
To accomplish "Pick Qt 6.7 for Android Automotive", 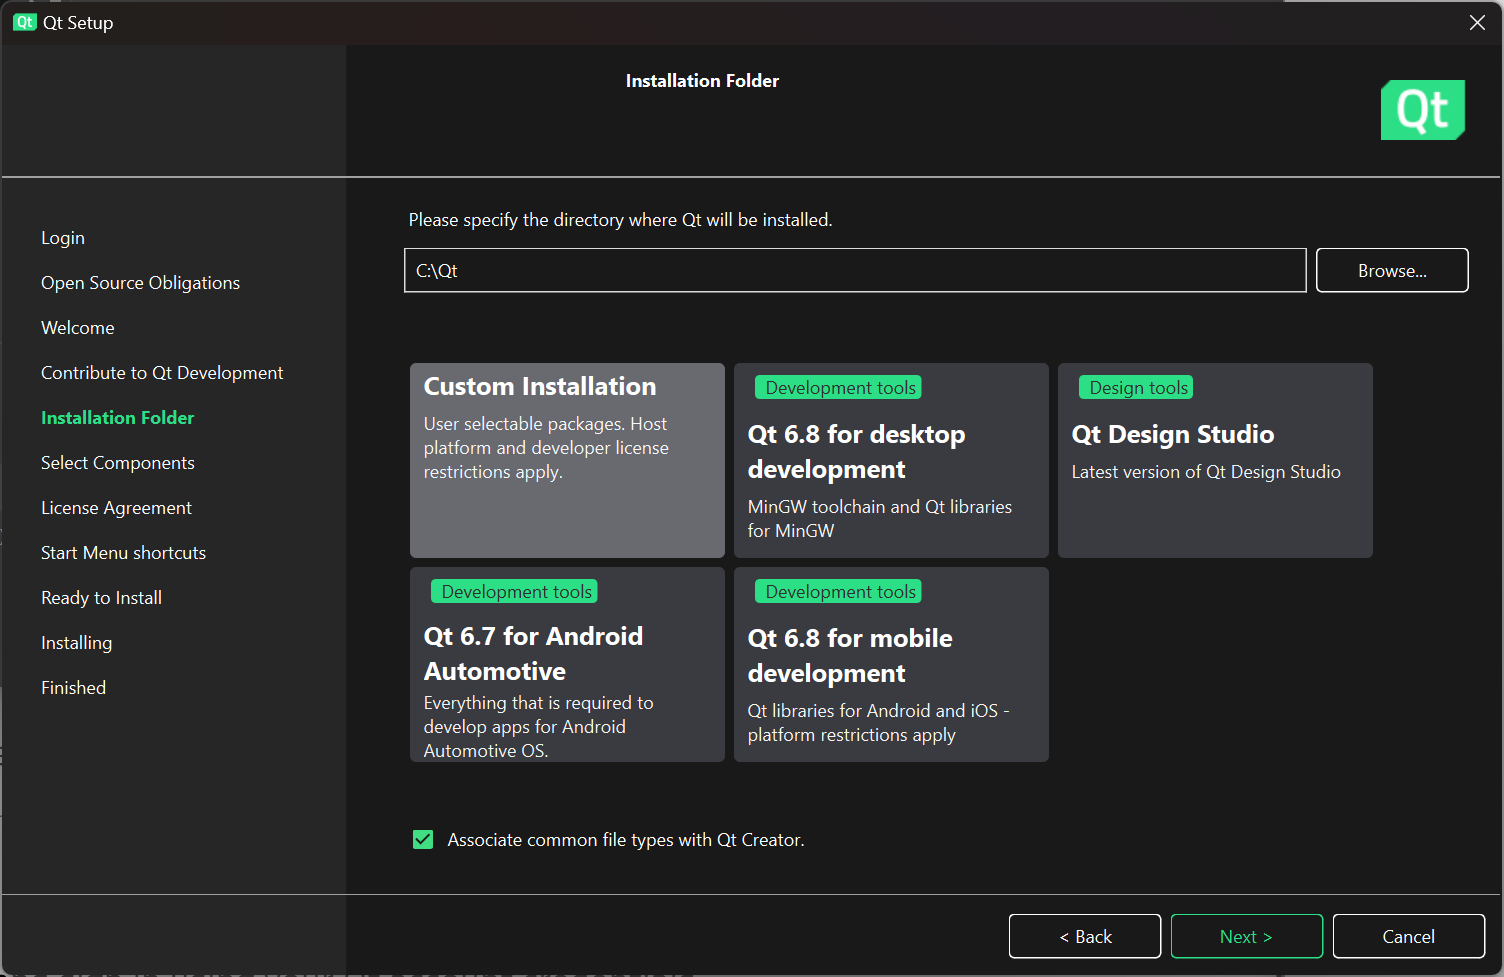I will click(567, 664).
